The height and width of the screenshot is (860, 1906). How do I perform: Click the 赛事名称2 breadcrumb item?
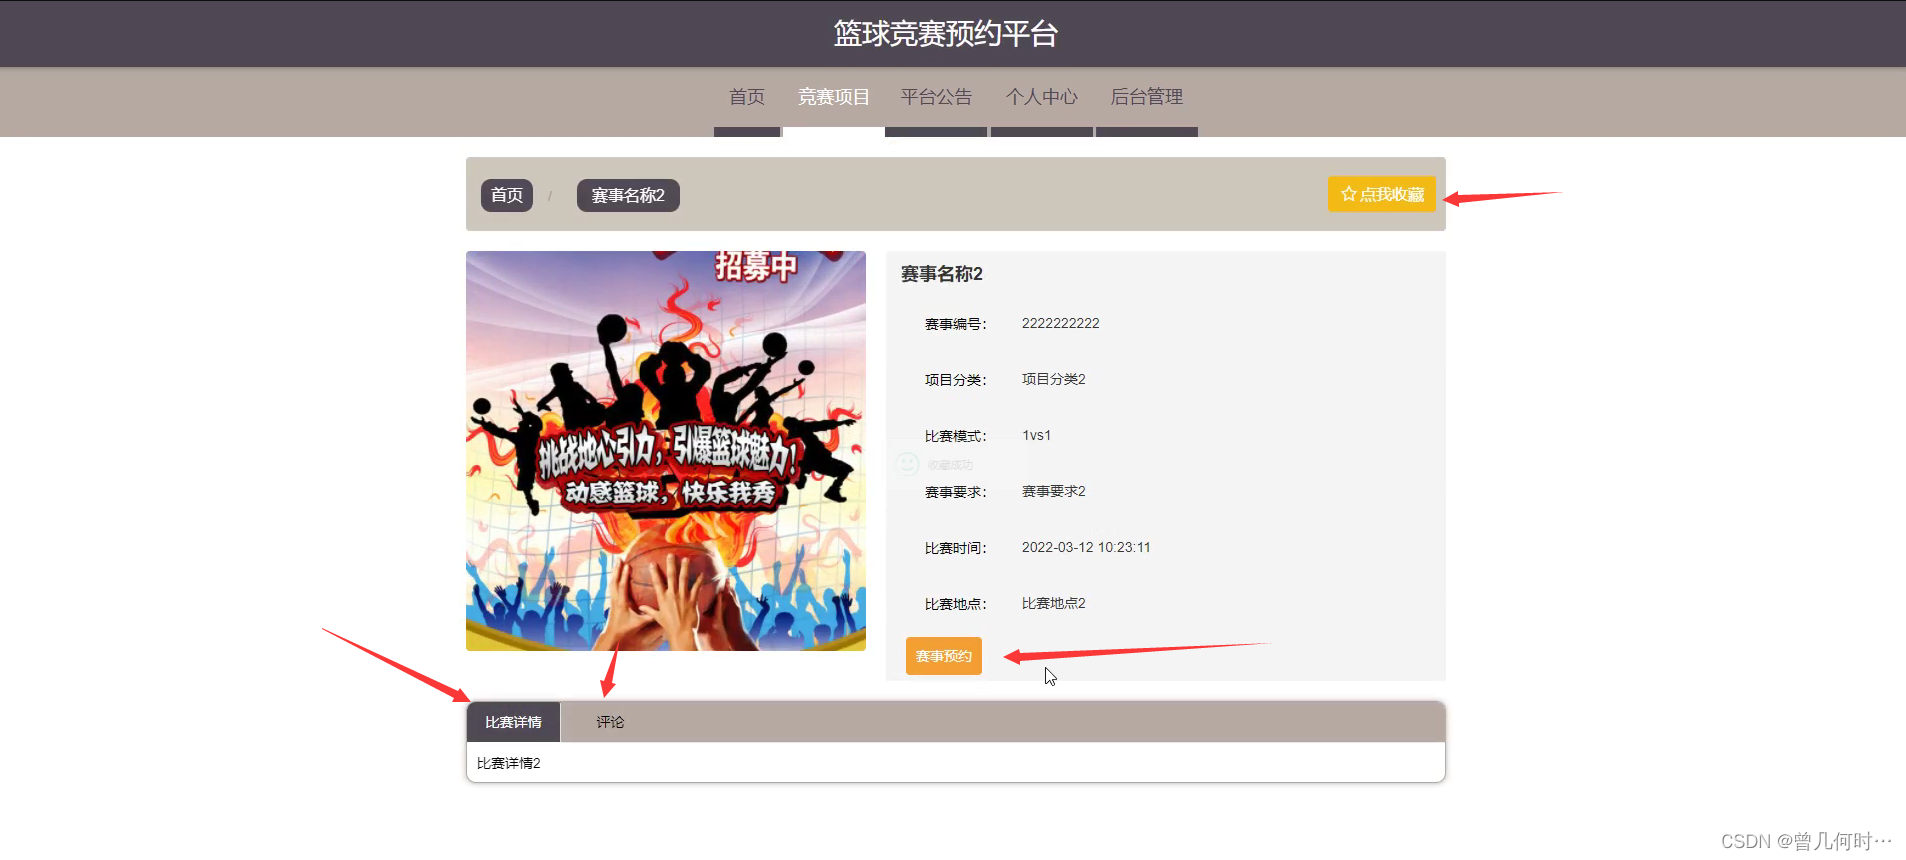pos(628,195)
